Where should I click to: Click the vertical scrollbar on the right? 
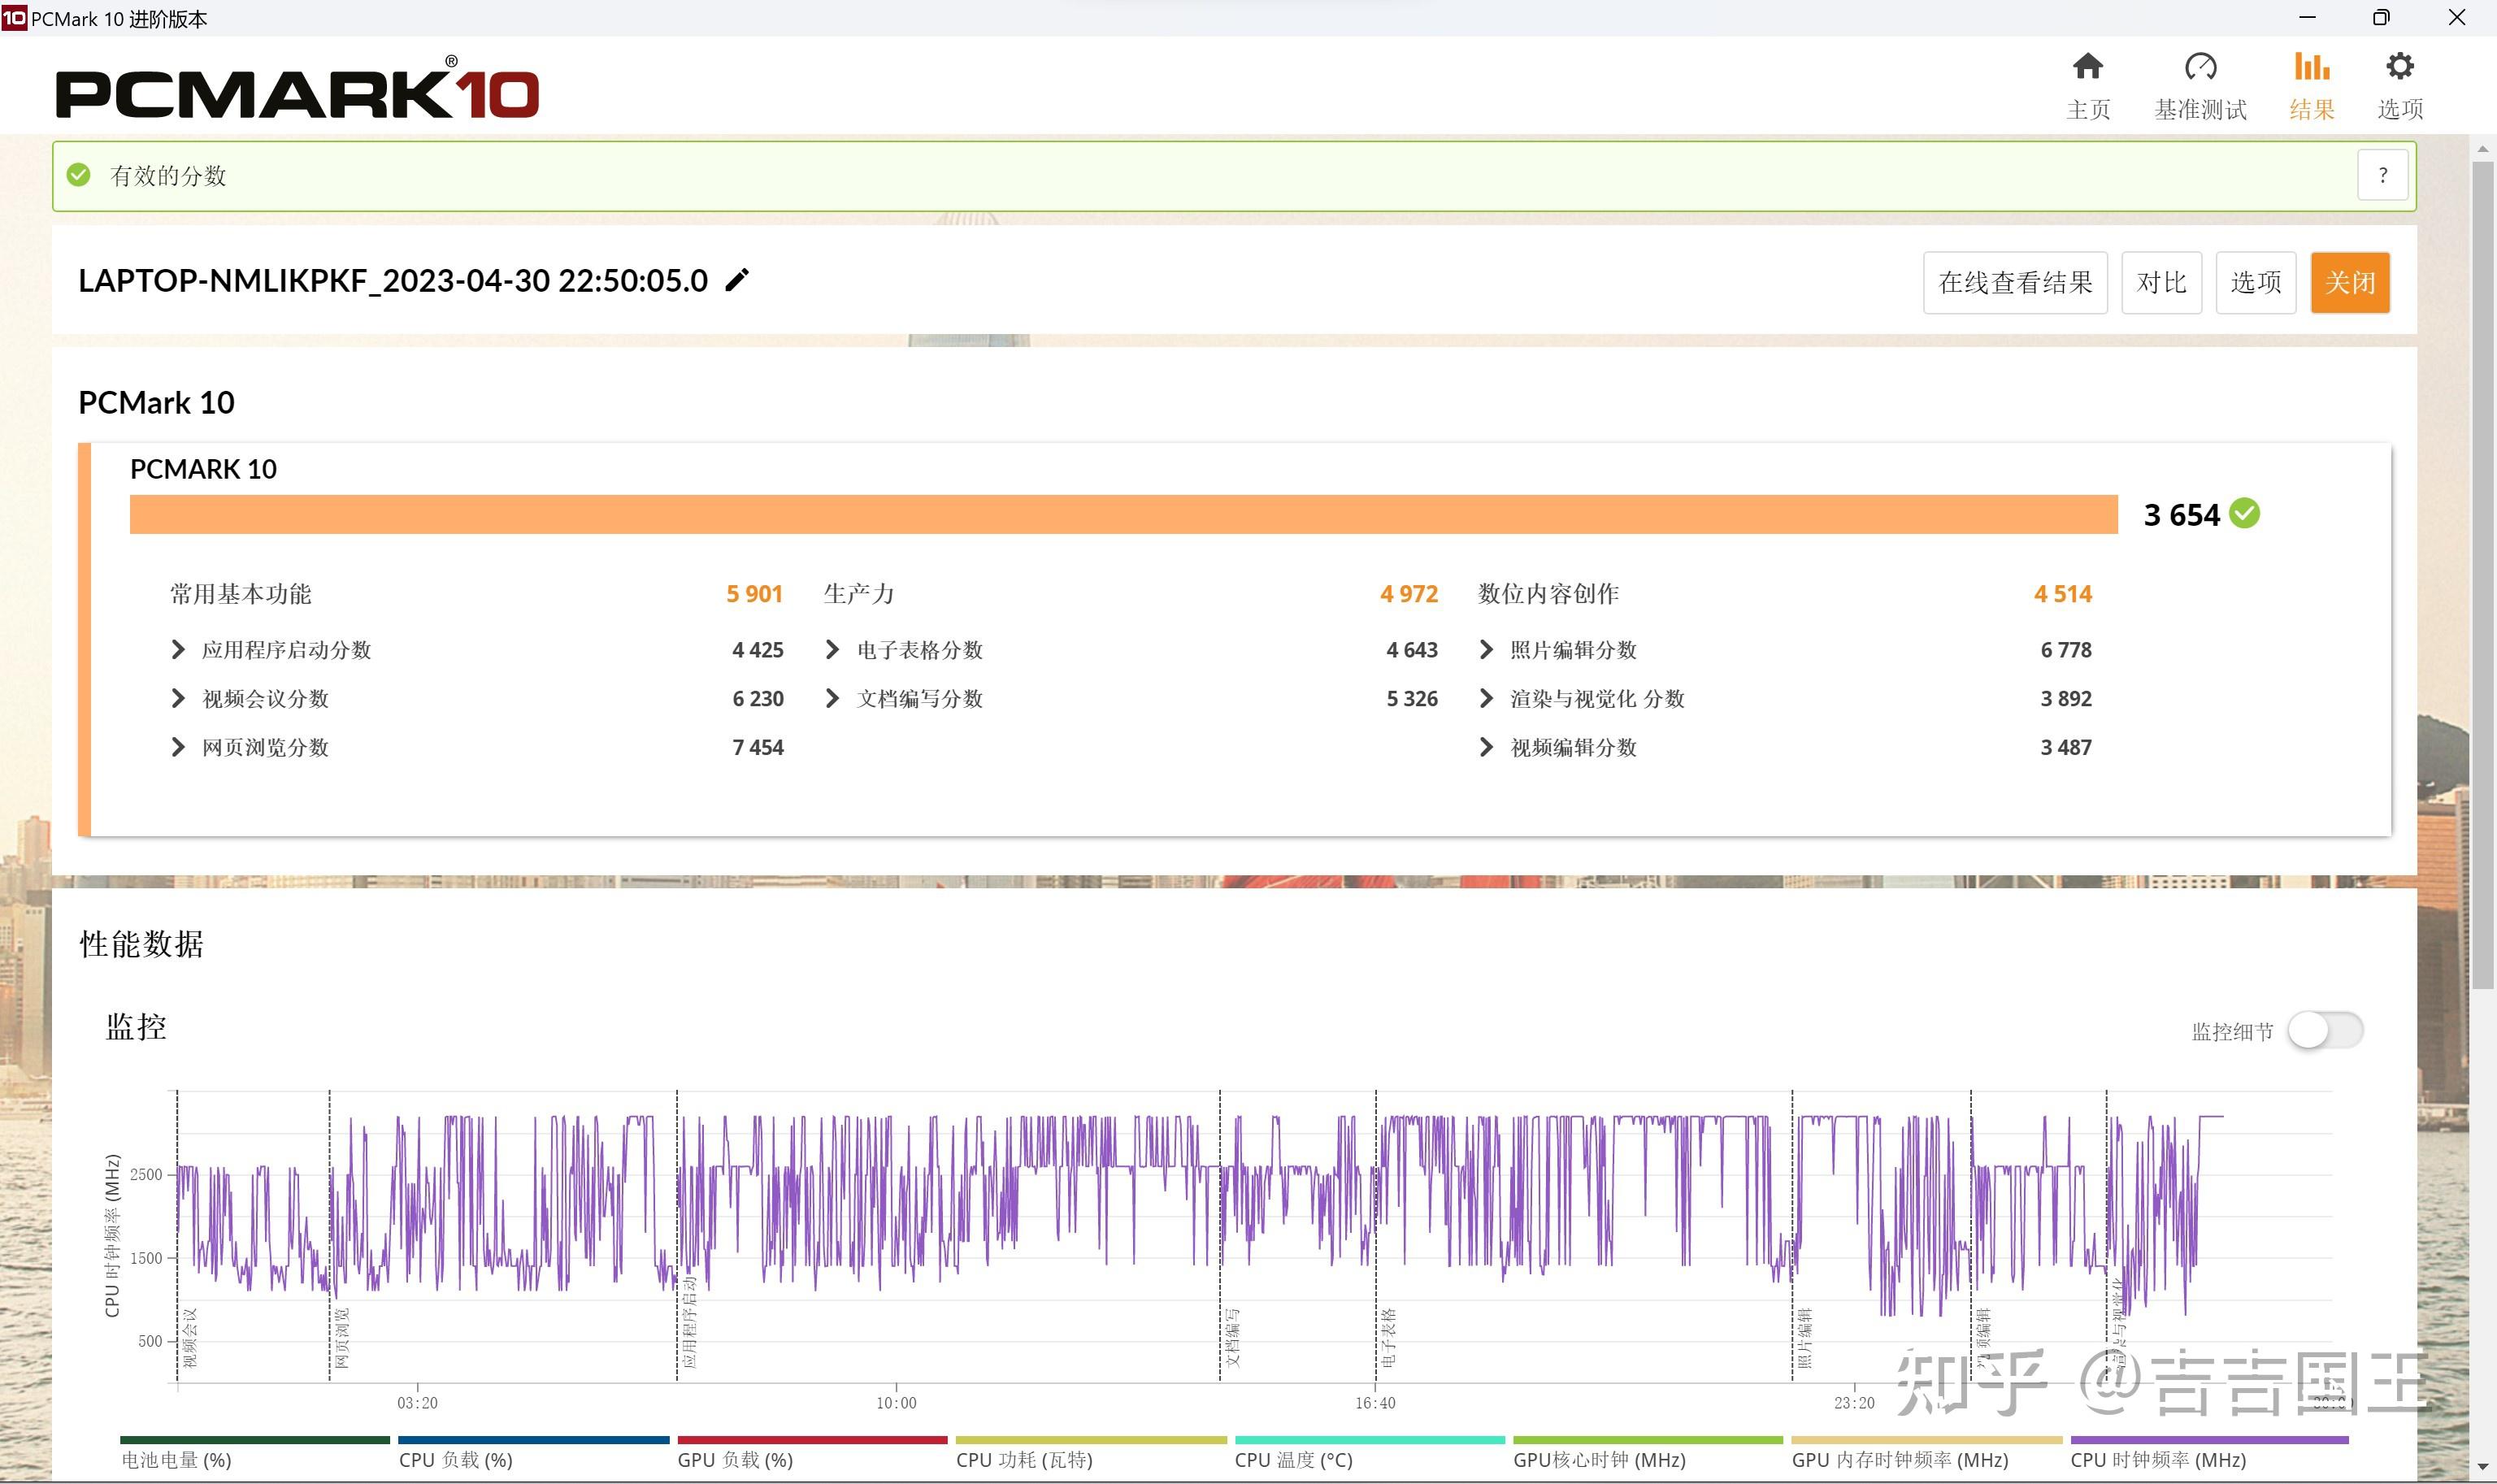[x=2482, y=575]
